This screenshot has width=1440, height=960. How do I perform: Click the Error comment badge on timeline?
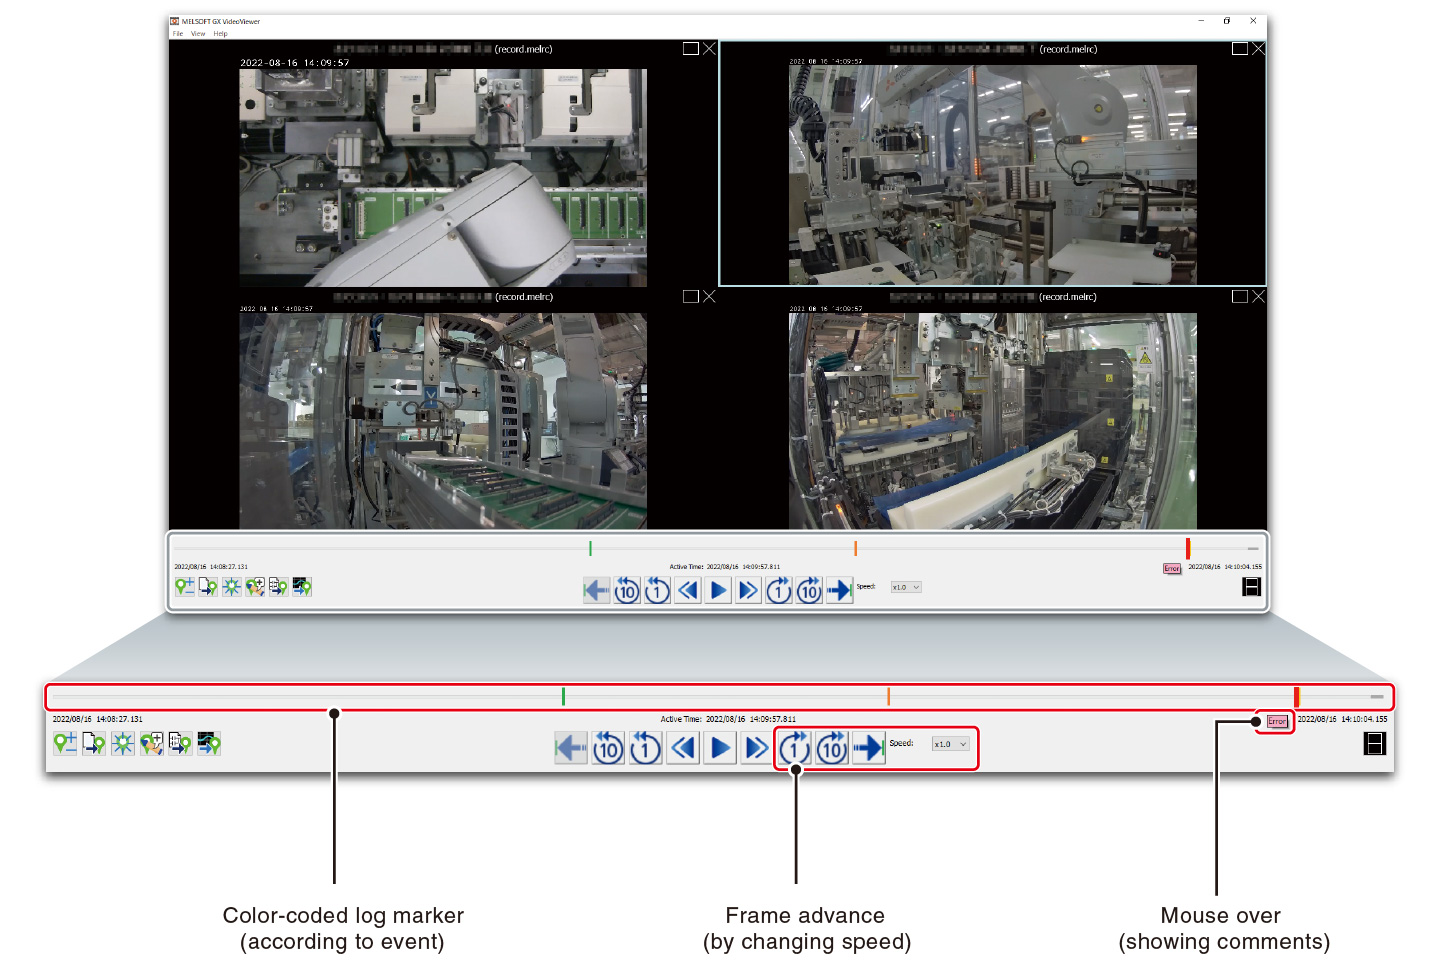pyautogui.click(x=1276, y=722)
